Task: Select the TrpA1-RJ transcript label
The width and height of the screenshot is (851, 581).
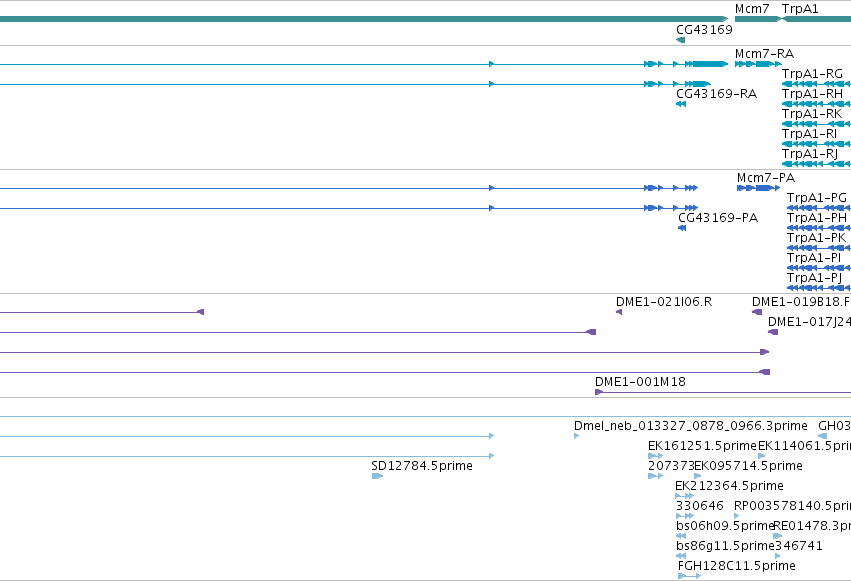Action: [x=810, y=154]
